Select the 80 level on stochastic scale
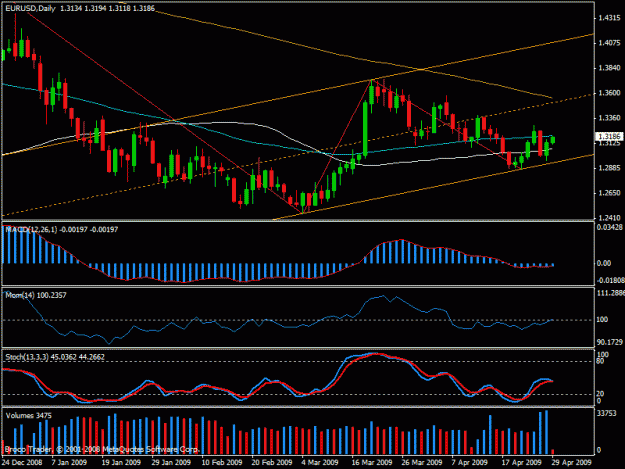Image resolution: width=625 pixels, height=469 pixels. (x=600, y=361)
